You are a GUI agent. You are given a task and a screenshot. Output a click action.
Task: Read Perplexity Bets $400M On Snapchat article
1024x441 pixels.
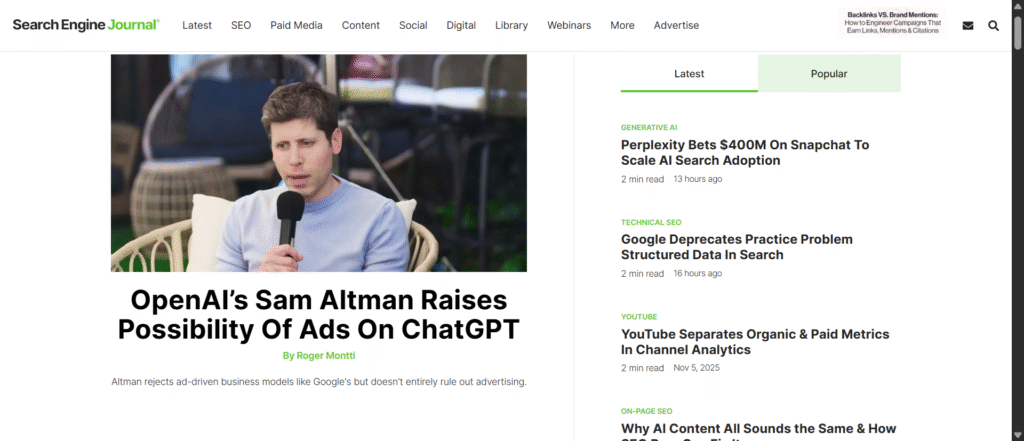(x=744, y=152)
